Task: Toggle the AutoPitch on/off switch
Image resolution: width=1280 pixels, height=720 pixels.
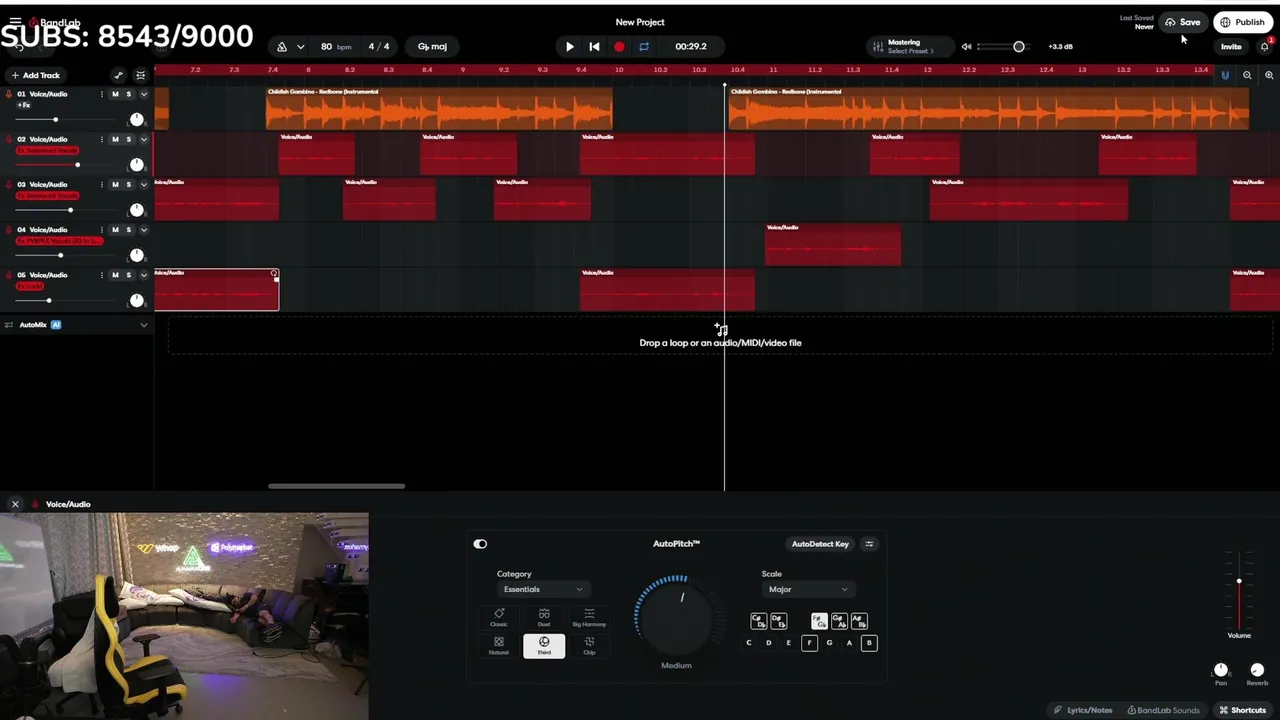Action: [x=480, y=544]
